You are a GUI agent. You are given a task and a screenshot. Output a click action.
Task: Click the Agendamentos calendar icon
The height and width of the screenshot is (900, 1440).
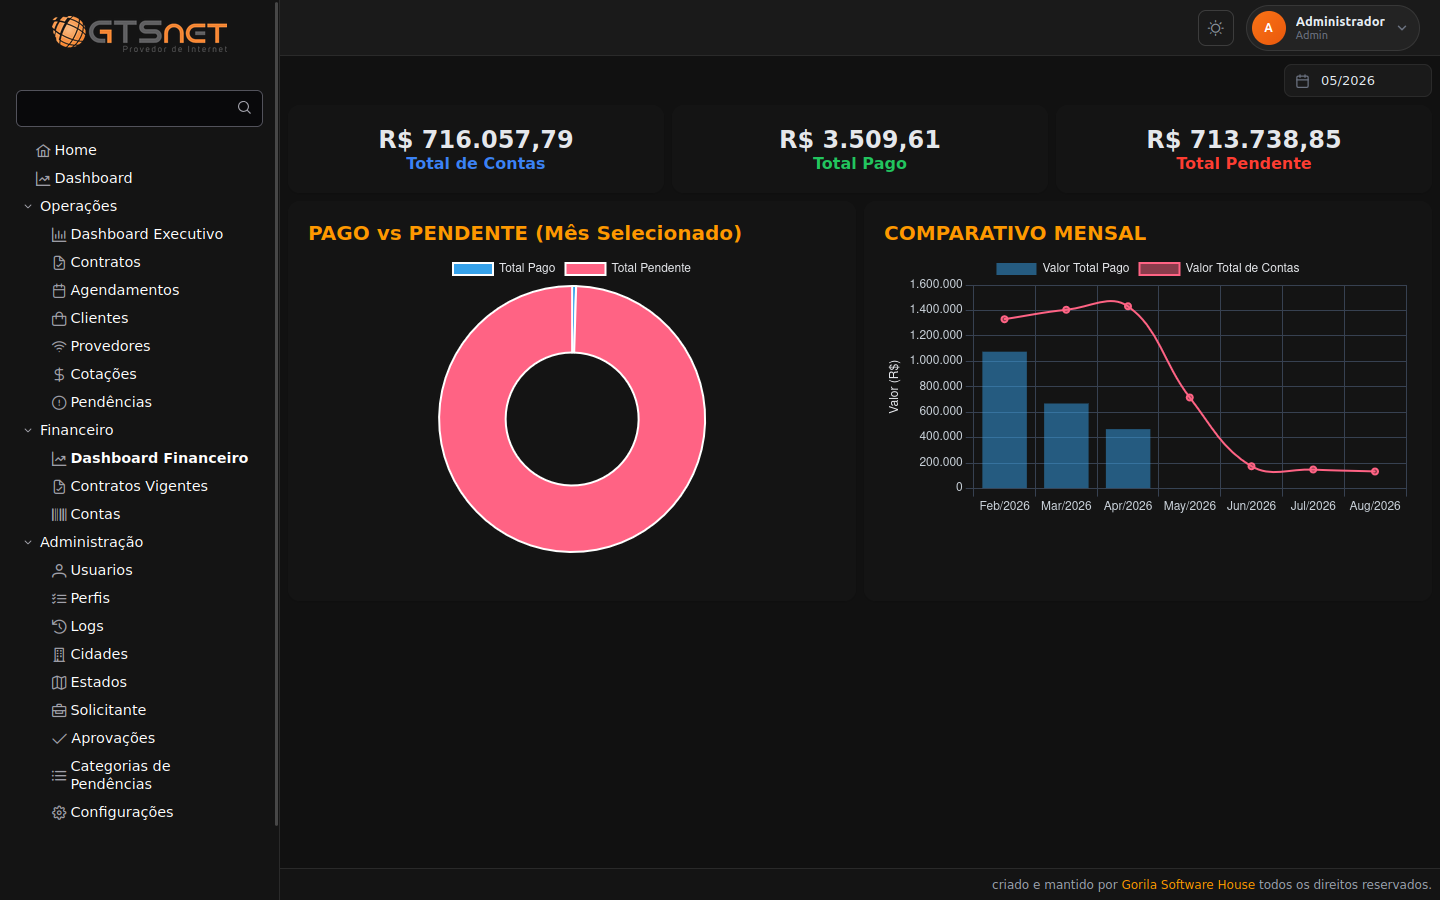pyautogui.click(x=59, y=291)
